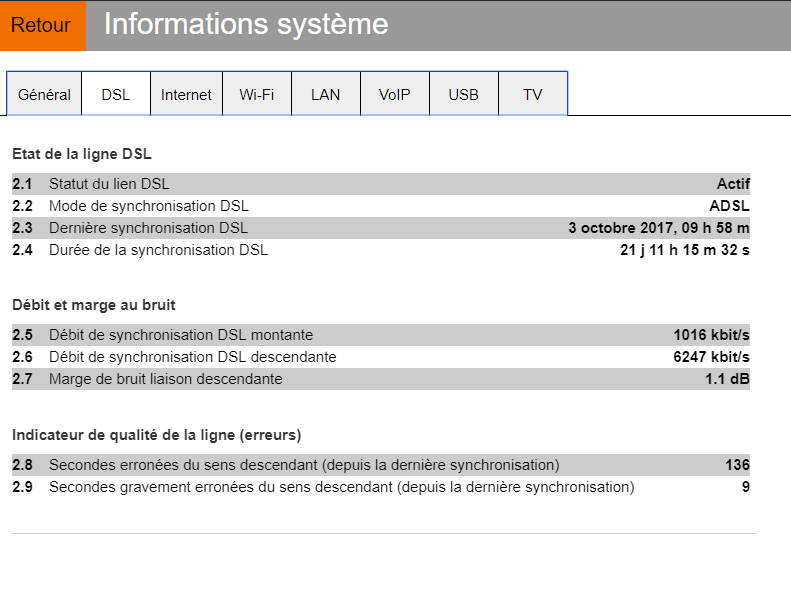Switch to the Général tab
Screen dimensions: 791x590
tap(44, 94)
